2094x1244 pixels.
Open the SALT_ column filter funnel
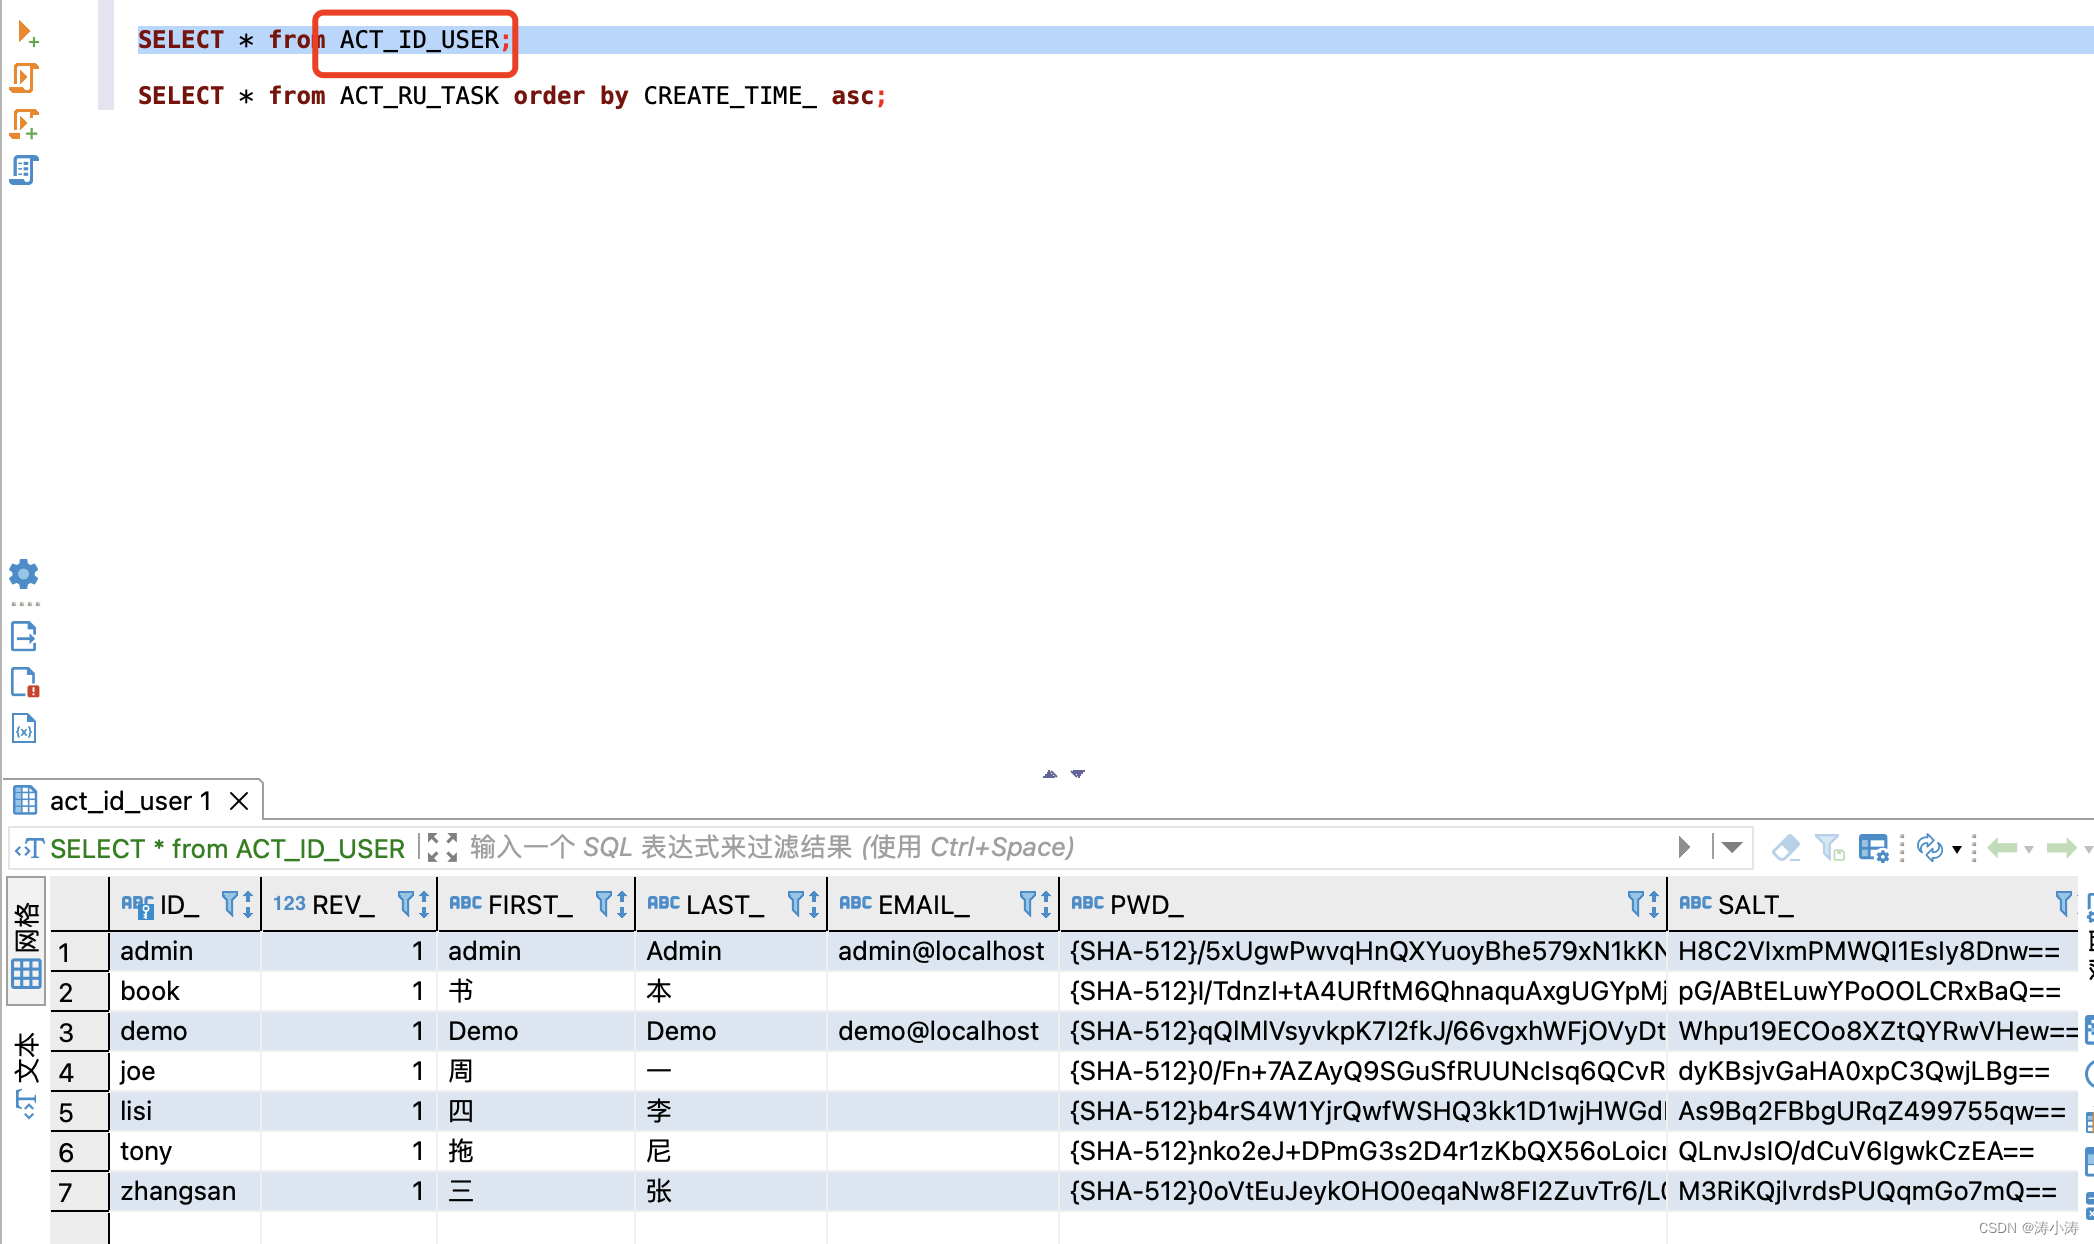pos(2064,904)
